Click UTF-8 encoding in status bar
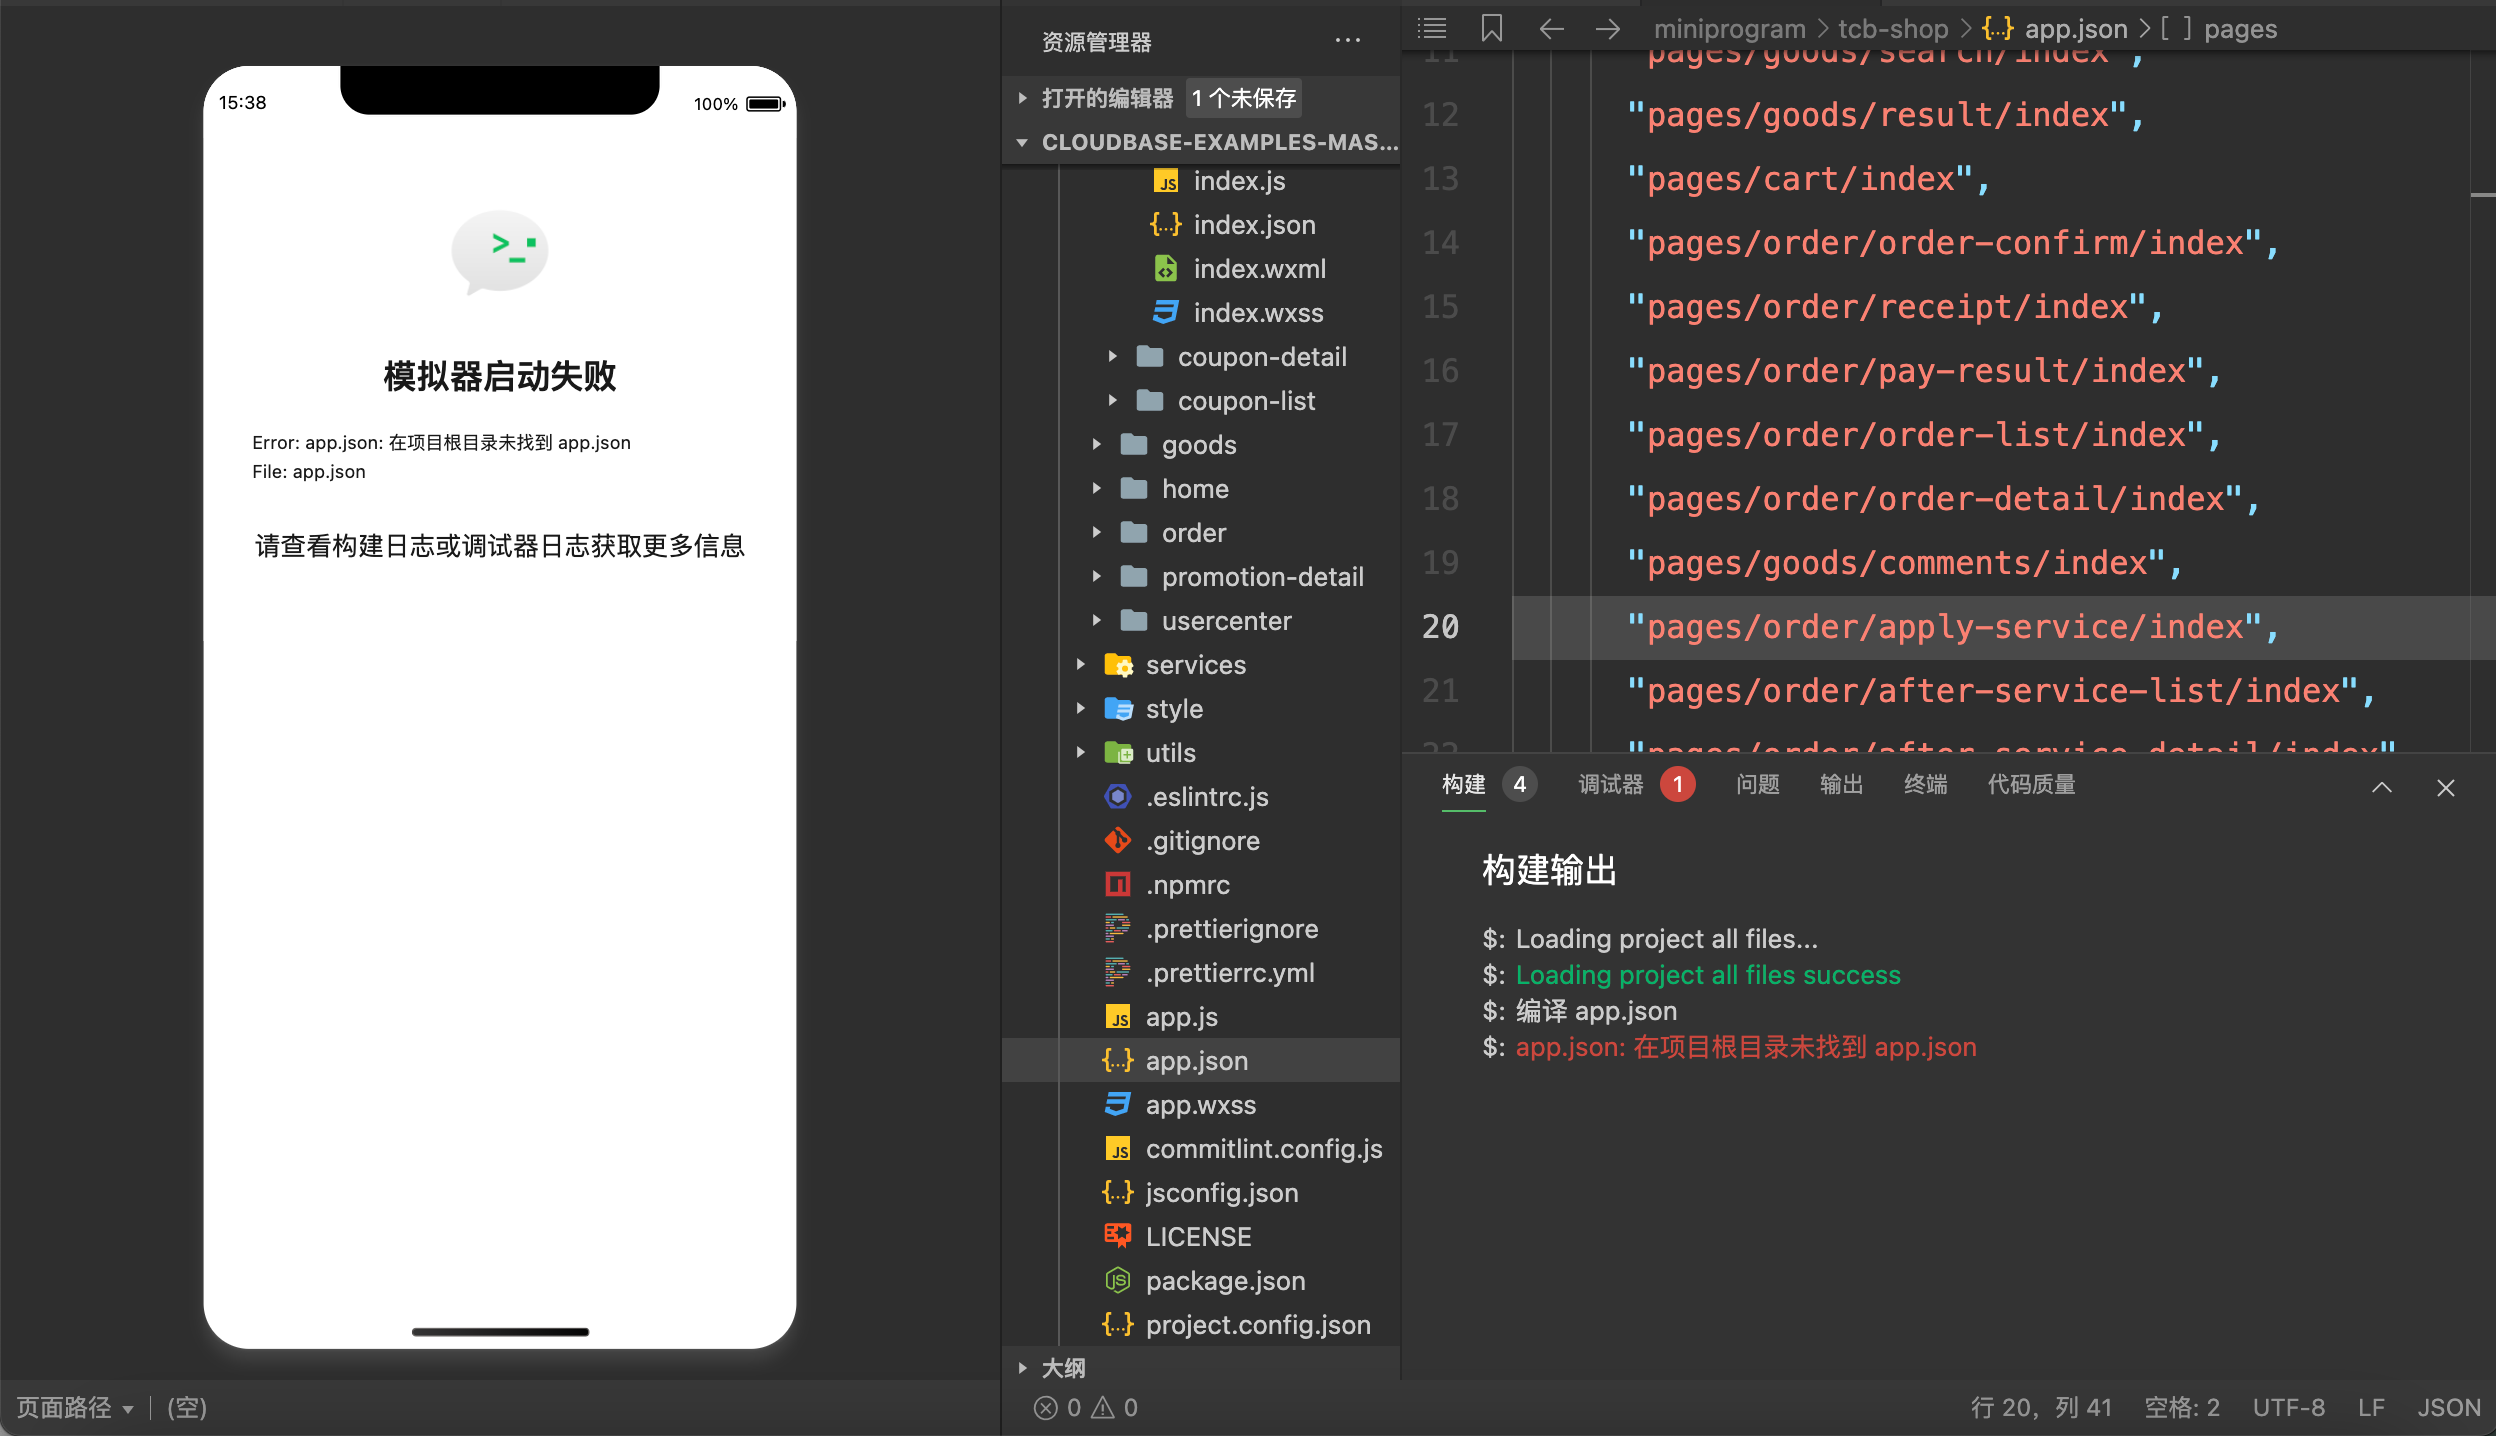Viewport: 2496px width, 1436px height. tap(2288, 1408)
